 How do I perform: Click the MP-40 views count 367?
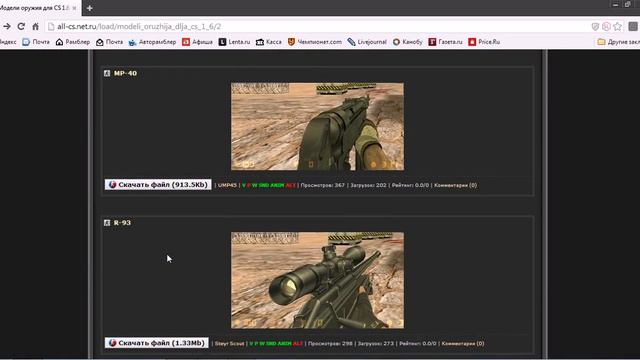pyautogui.click(x=322, y=185)
